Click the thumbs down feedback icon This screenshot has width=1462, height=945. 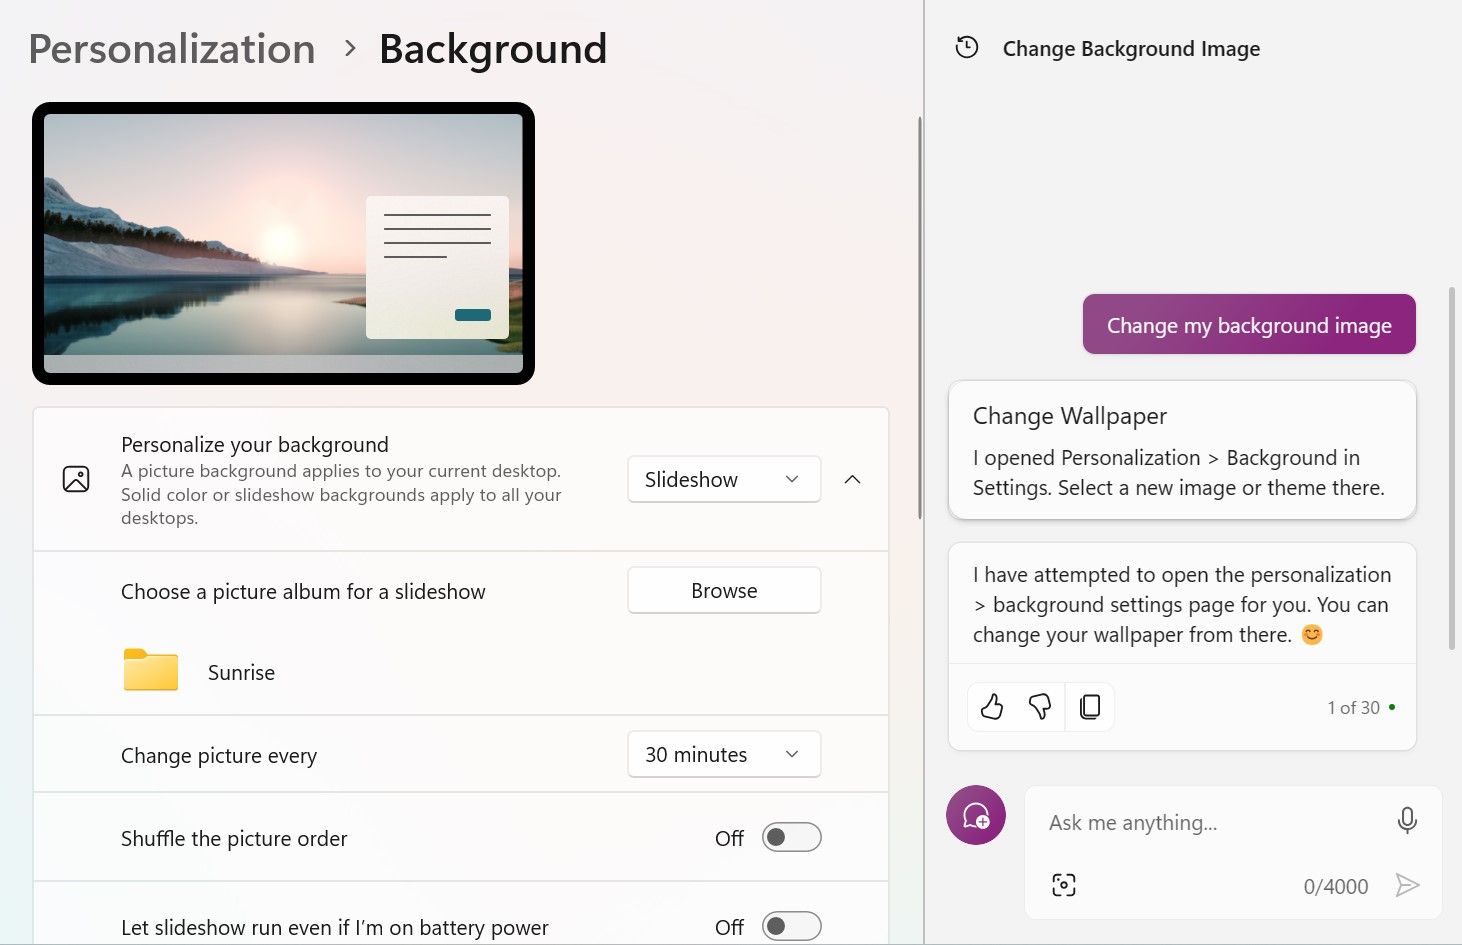coord(1040,707)
